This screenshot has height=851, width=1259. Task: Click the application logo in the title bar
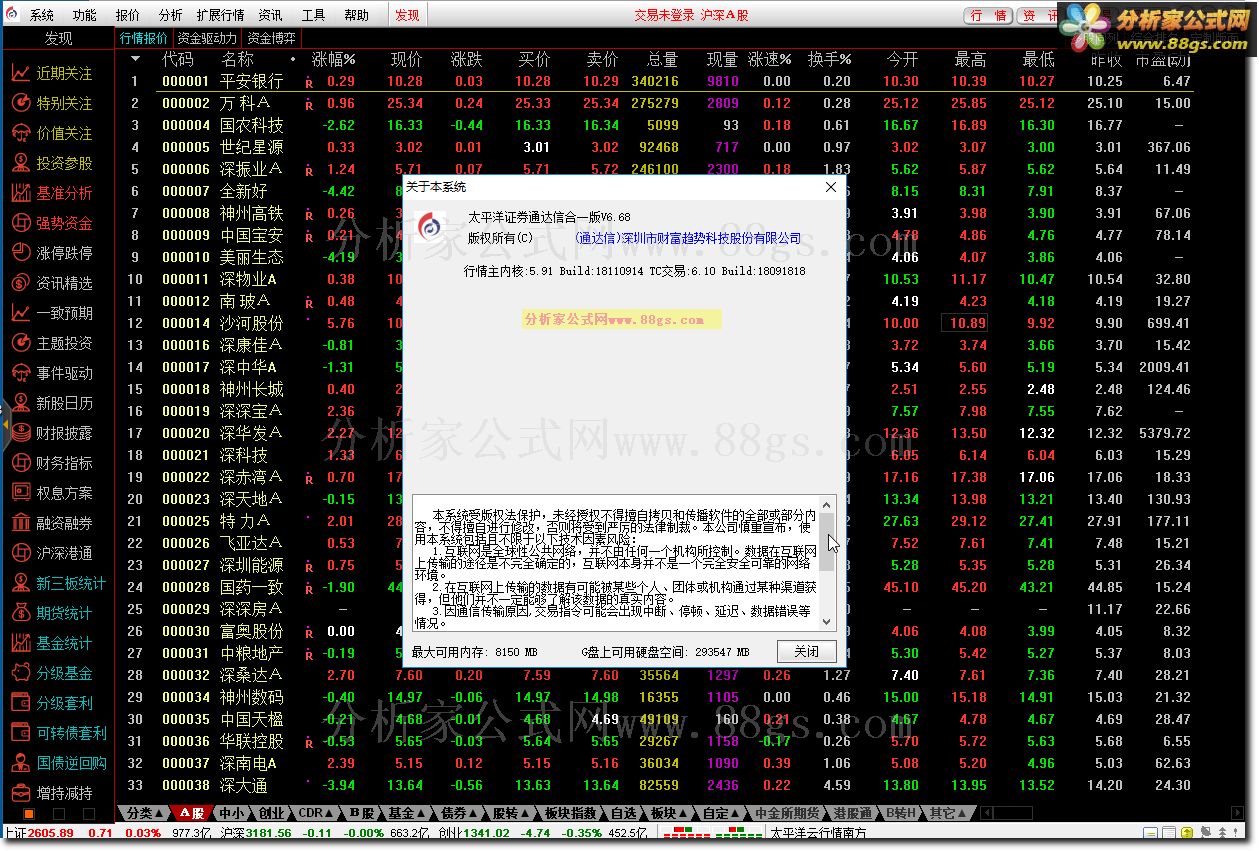(13, 15)
